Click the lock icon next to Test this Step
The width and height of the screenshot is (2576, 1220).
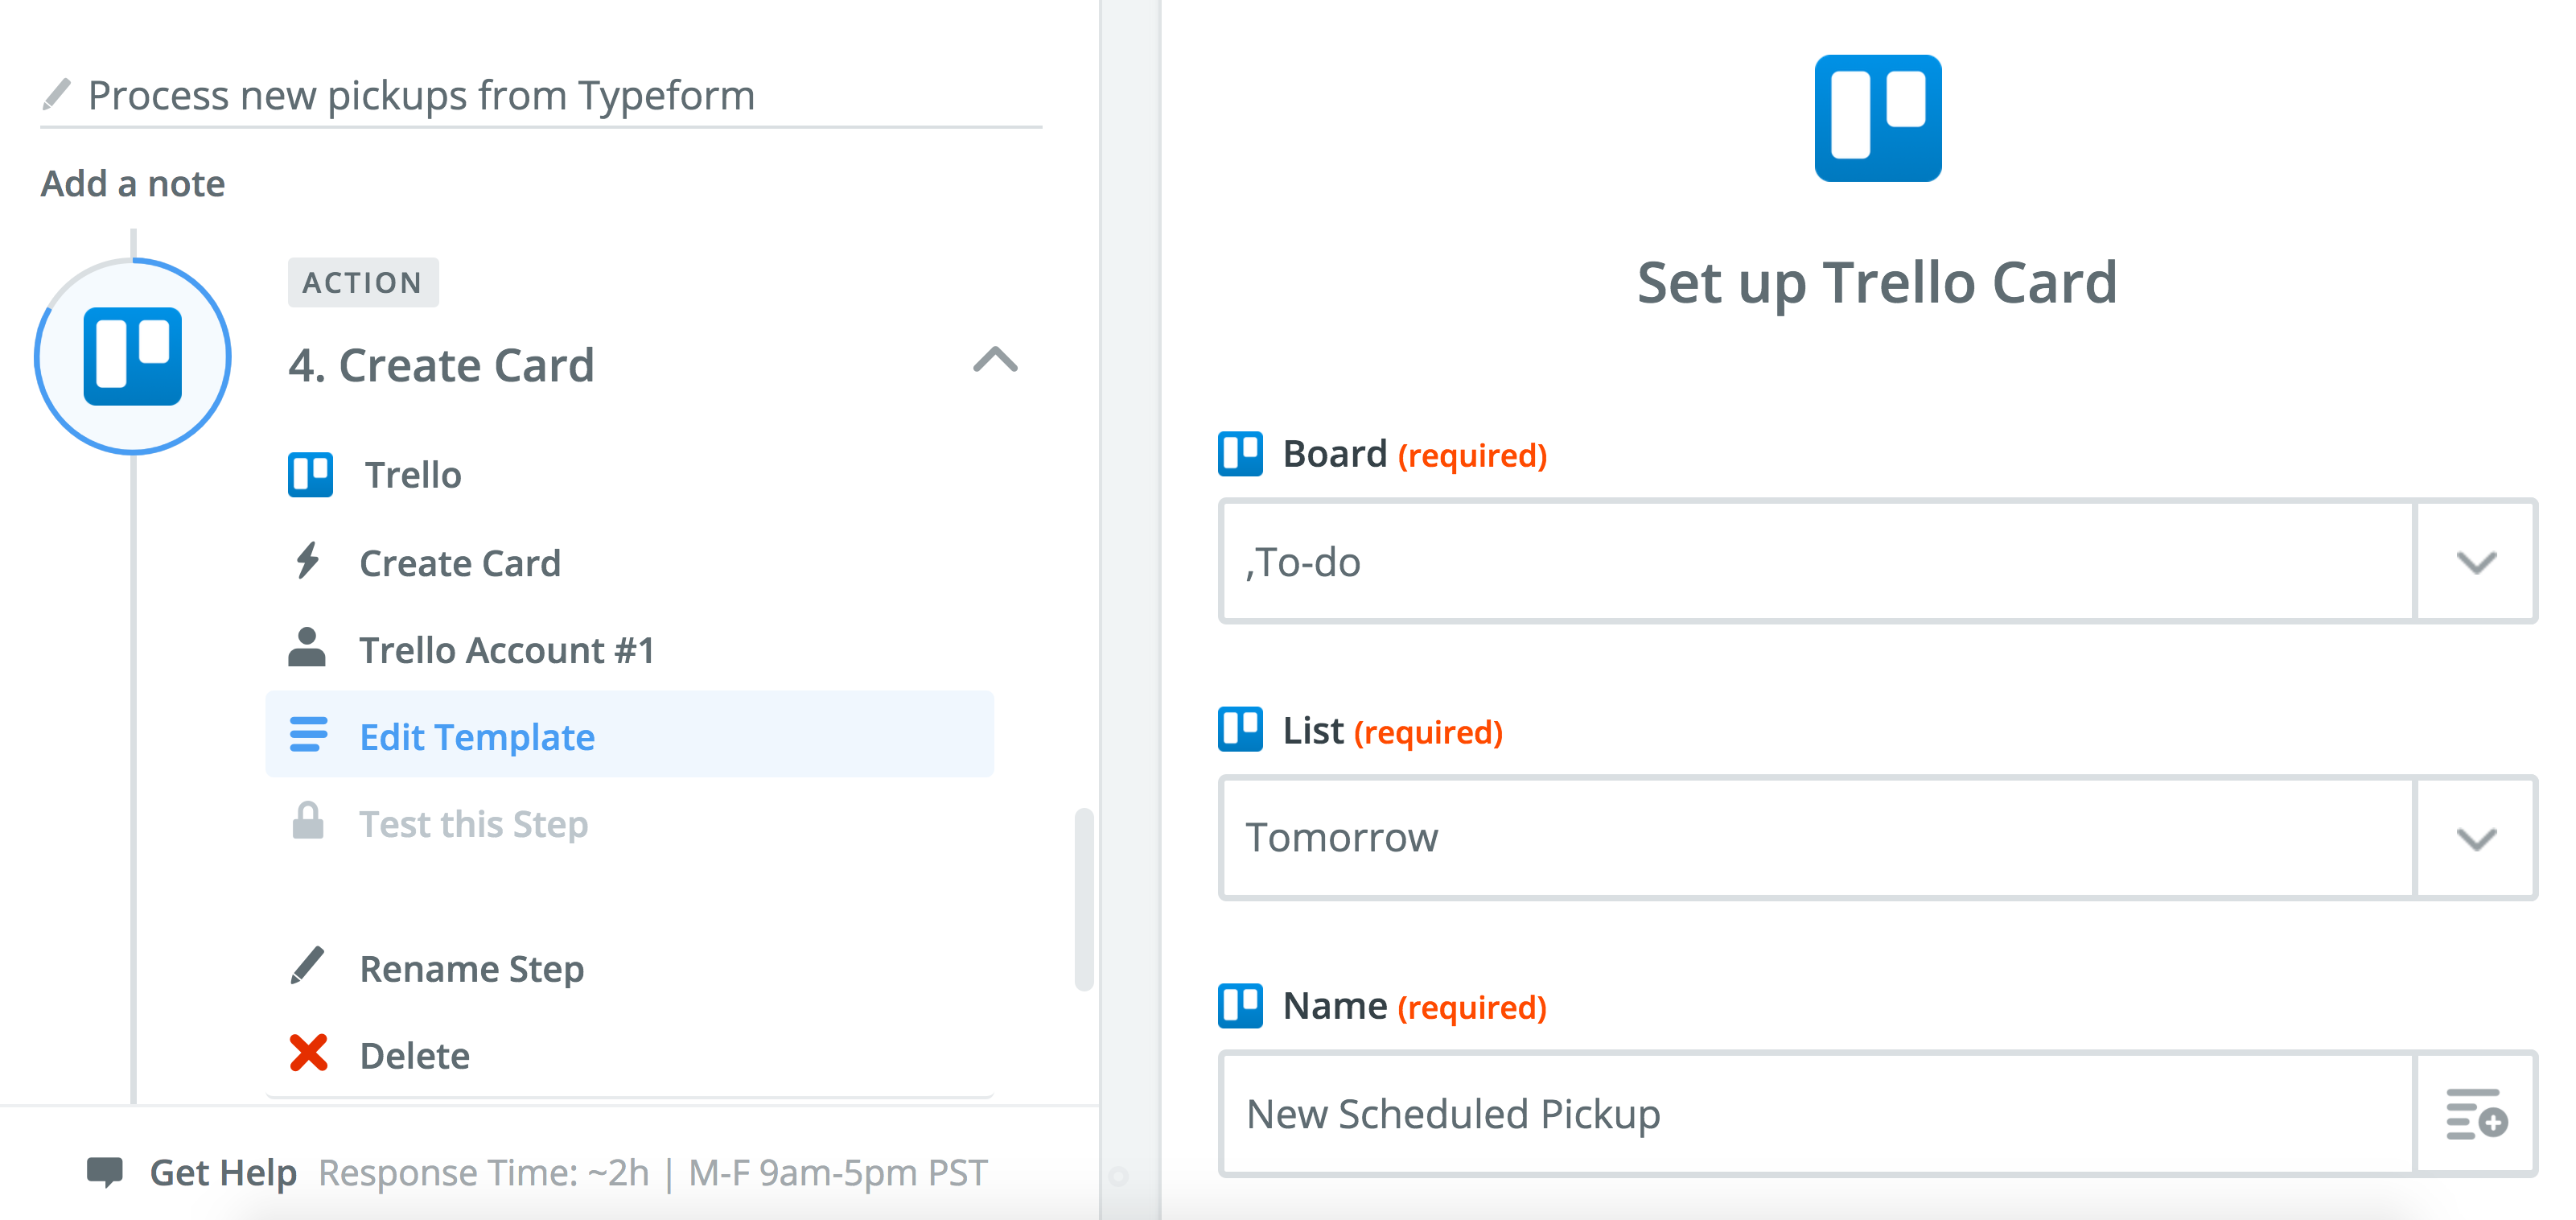(x=308, y=822)
